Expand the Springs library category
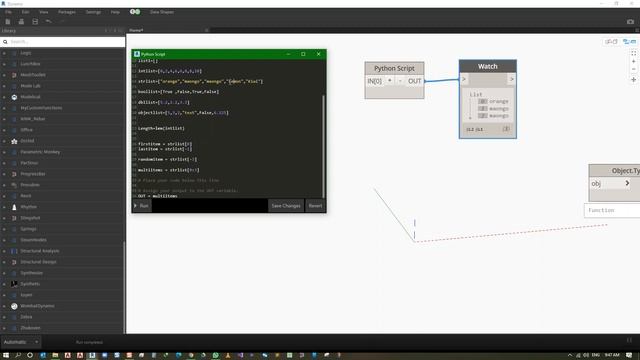 point(4,229)
